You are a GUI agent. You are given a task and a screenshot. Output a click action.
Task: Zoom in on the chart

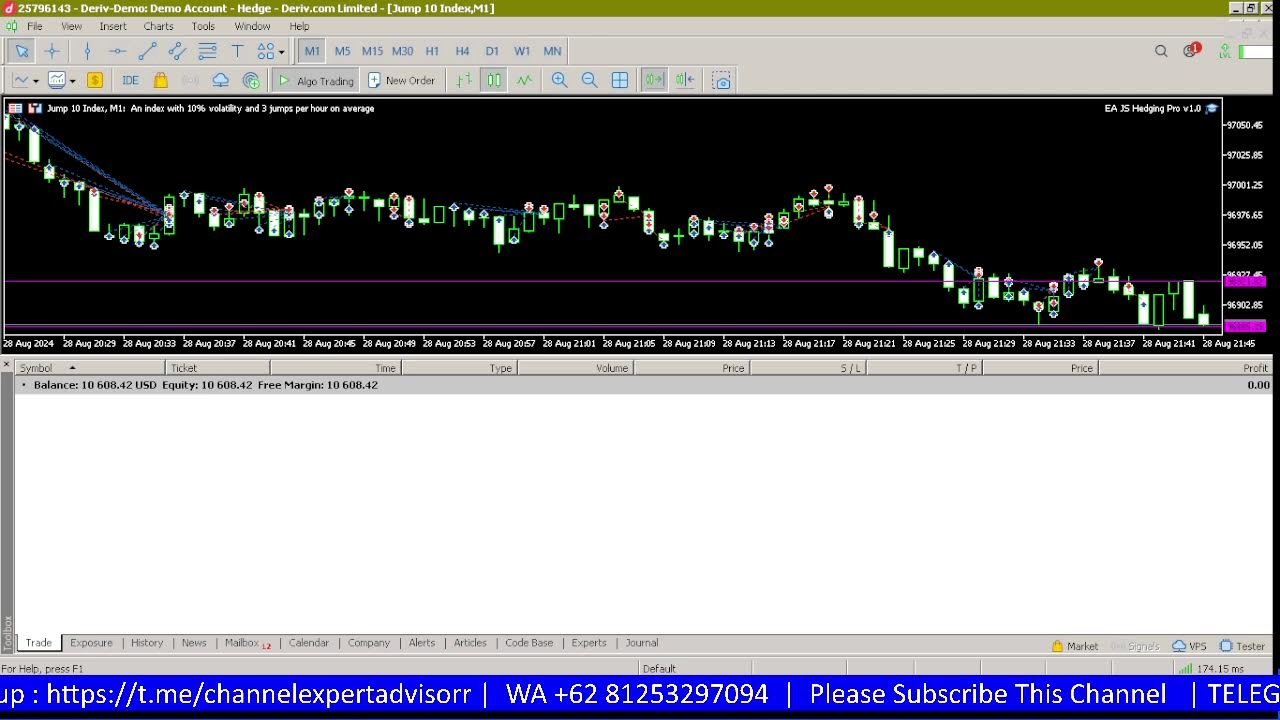559,80
